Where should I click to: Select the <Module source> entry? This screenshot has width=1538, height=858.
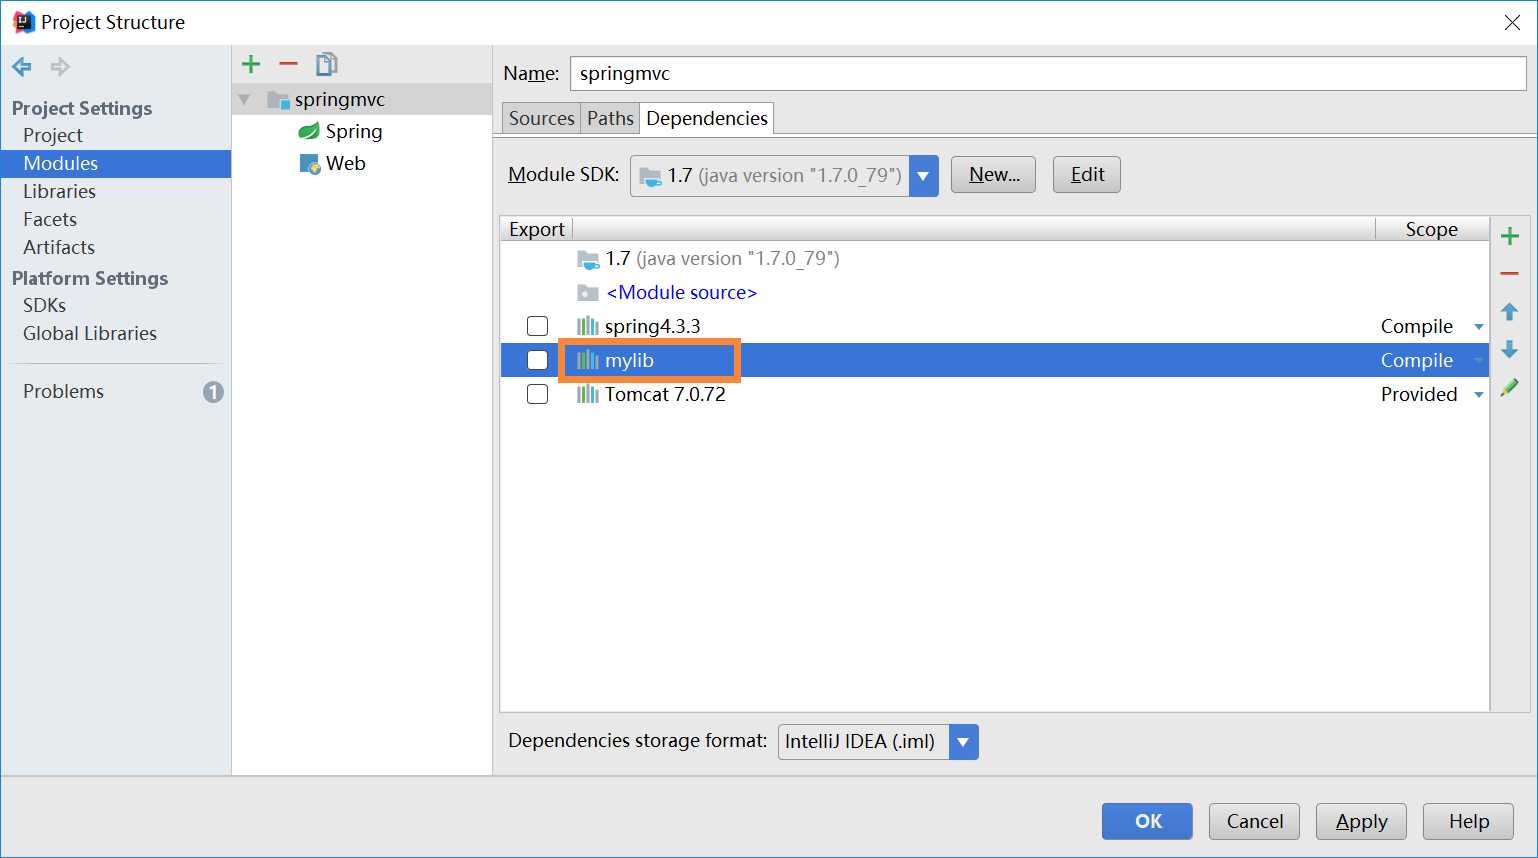pos(681,292)
